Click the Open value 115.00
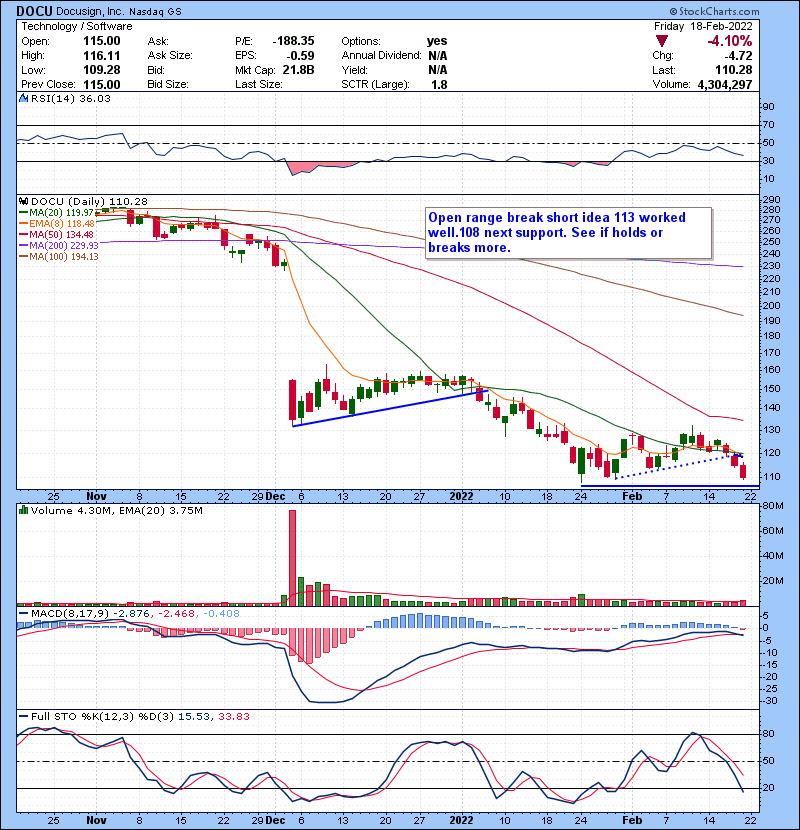 click(x=102, y=41)
